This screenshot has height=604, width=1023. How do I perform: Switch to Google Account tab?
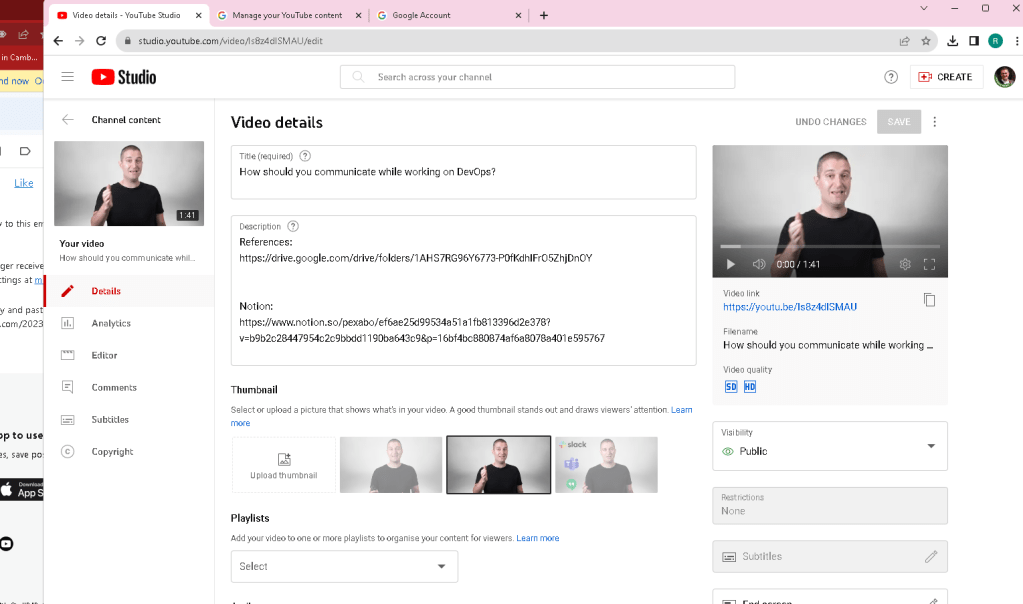(450, 15)
